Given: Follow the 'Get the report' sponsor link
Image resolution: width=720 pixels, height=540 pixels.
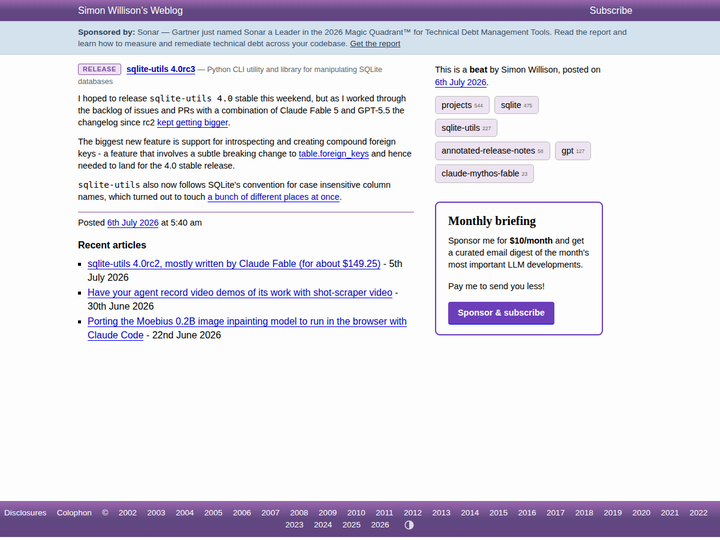Looking at the screenshot, I should [375, 44].
